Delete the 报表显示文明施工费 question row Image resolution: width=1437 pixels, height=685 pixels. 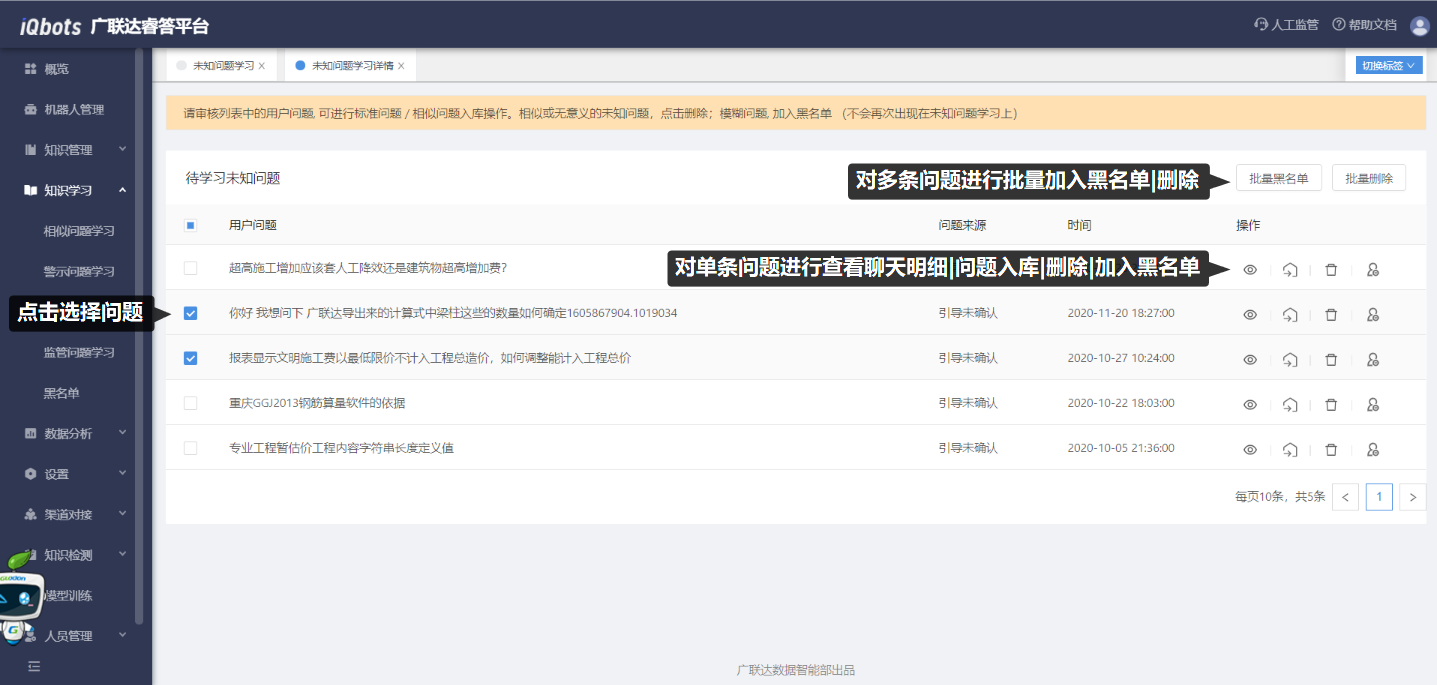coord(1331,359)
